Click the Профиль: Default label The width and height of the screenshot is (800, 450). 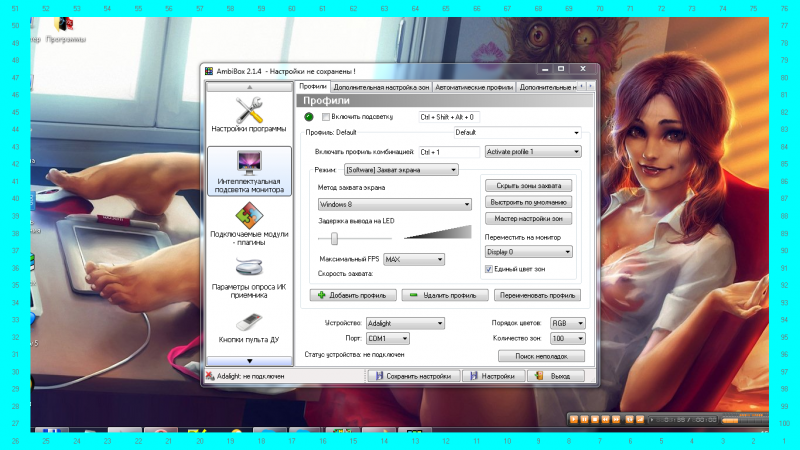coord(331,132)
